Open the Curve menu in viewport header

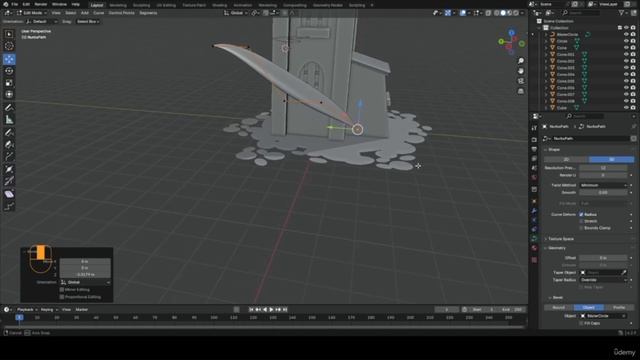tap(99, 13)
